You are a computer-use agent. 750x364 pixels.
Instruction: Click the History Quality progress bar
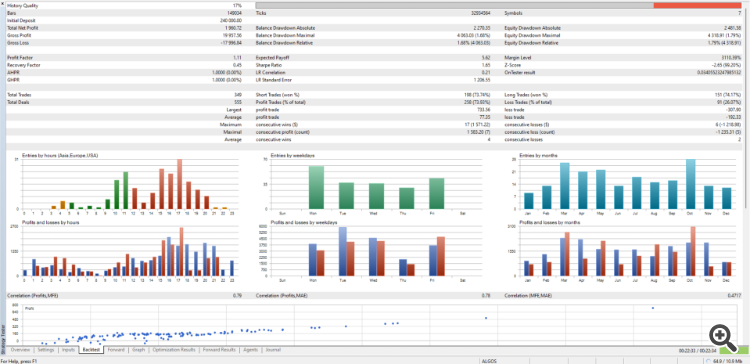[x=498, y=6]
